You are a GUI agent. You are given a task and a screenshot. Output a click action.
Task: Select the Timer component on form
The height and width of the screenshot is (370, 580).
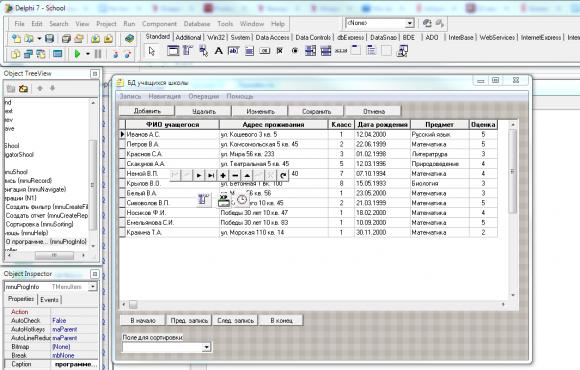coord(242,200)
